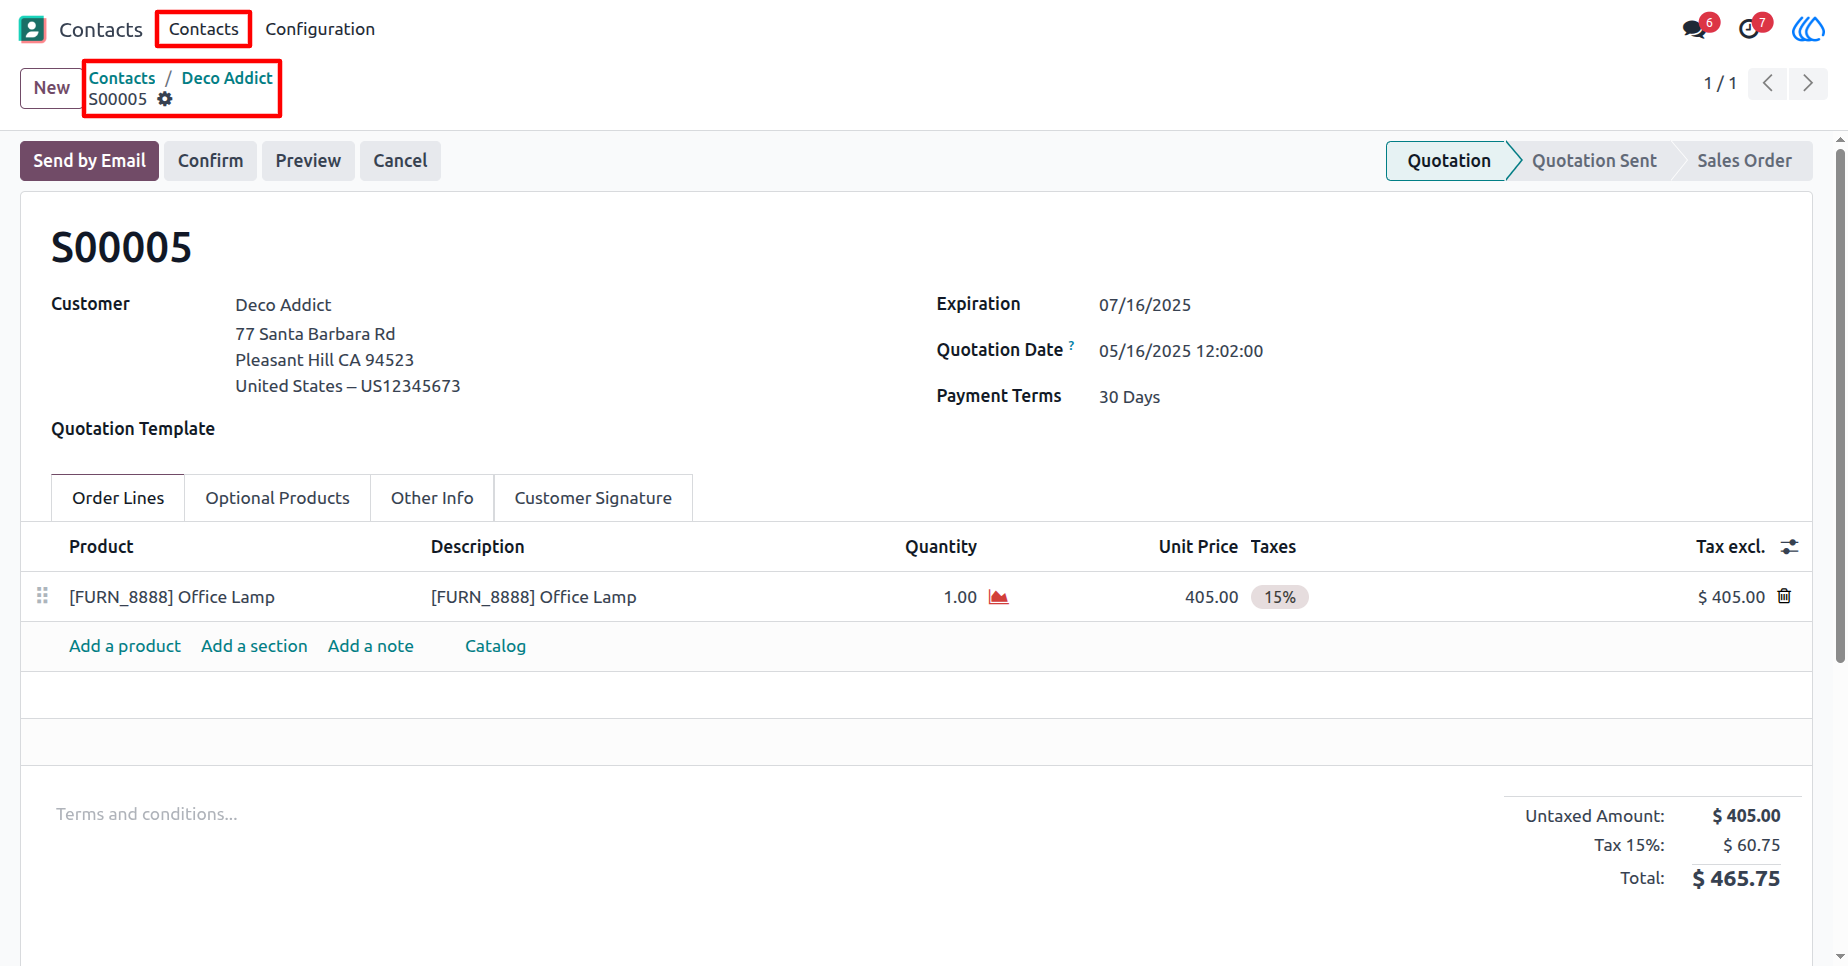This screenshot has width=1848, height=966.
Task: Confirm the quotation
Action: 210,161
